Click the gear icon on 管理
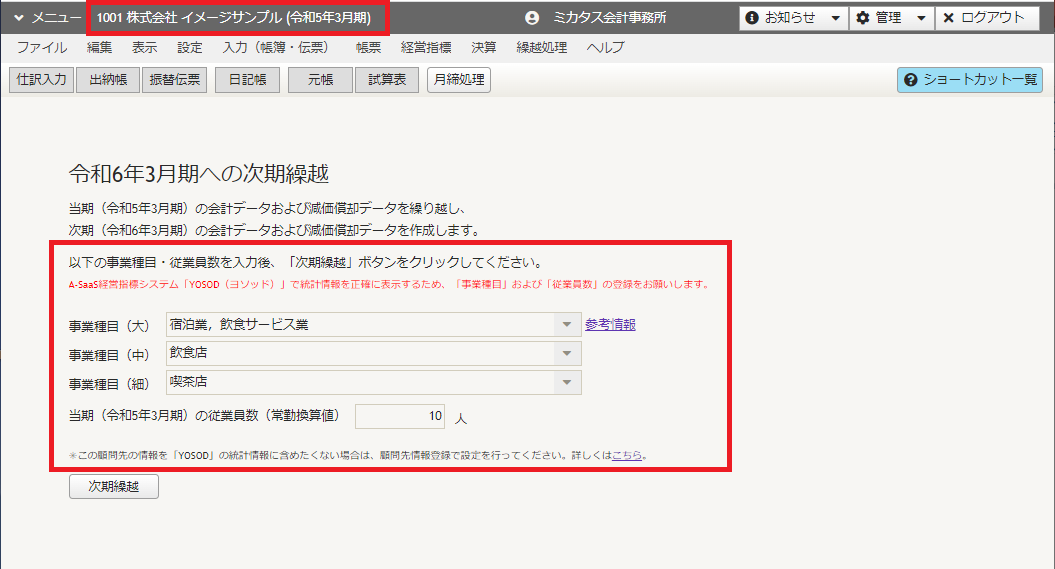This screenshot has height=569, width=1055. [863, 17]
